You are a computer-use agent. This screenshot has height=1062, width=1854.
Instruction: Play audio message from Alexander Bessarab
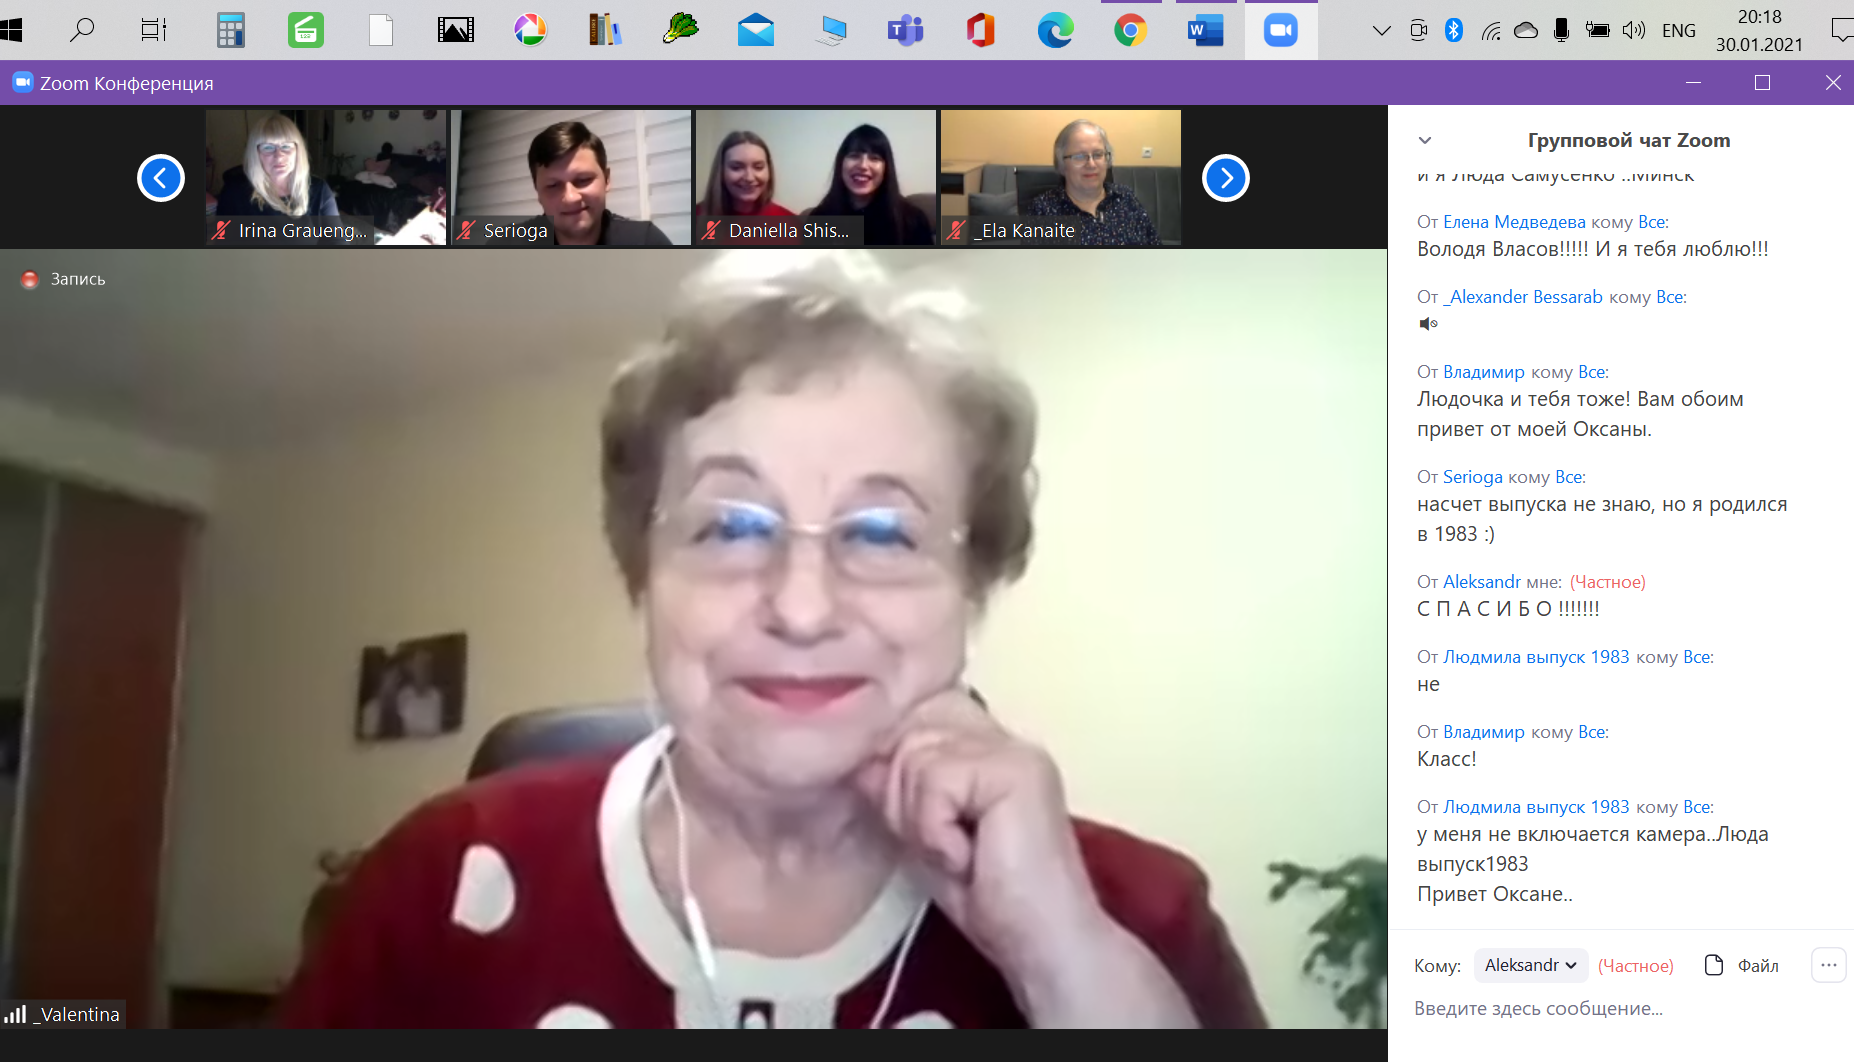1428,323
